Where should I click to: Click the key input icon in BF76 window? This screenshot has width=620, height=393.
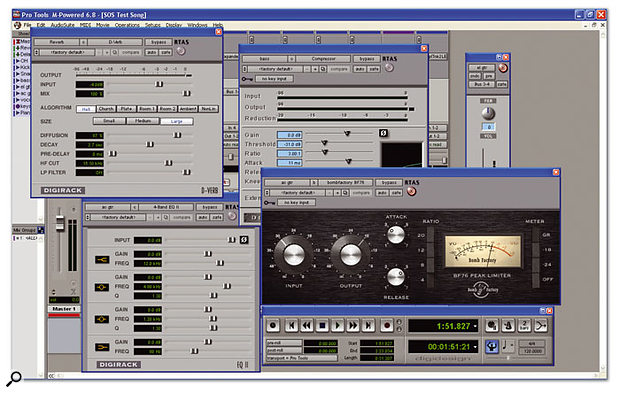(270, 203)
